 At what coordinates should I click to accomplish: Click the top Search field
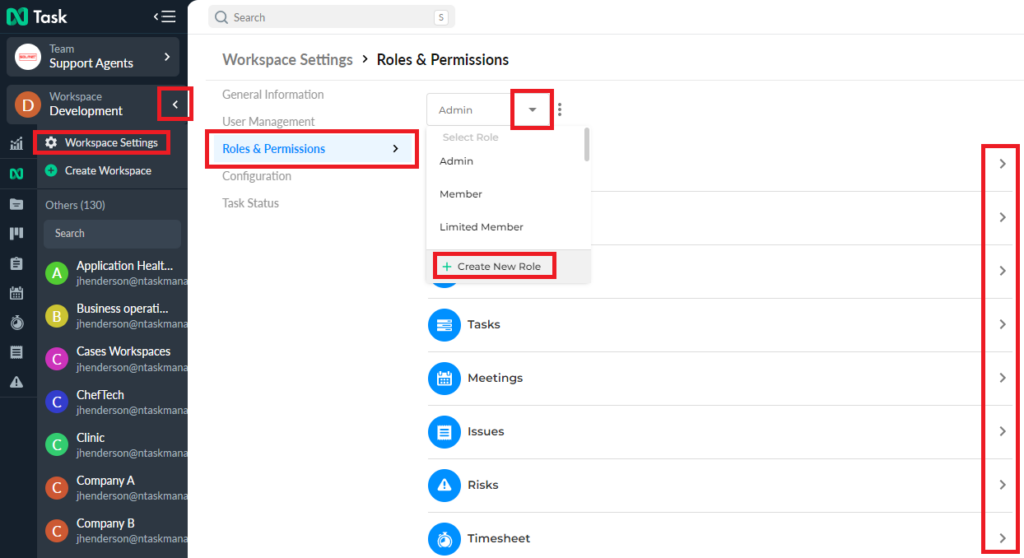point(332,17)
